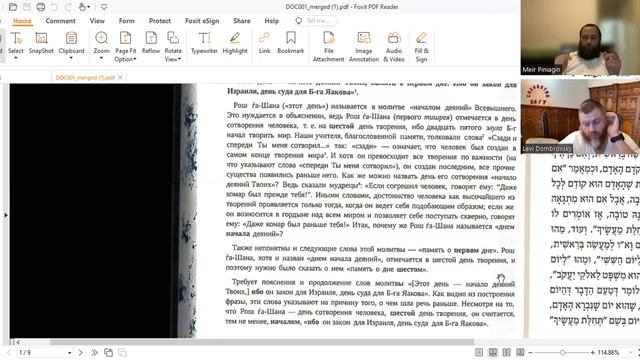The height and width of the screenshot is (360, 640).
Task: Click the horizontal scrollbar
Action: click(262, 342)
